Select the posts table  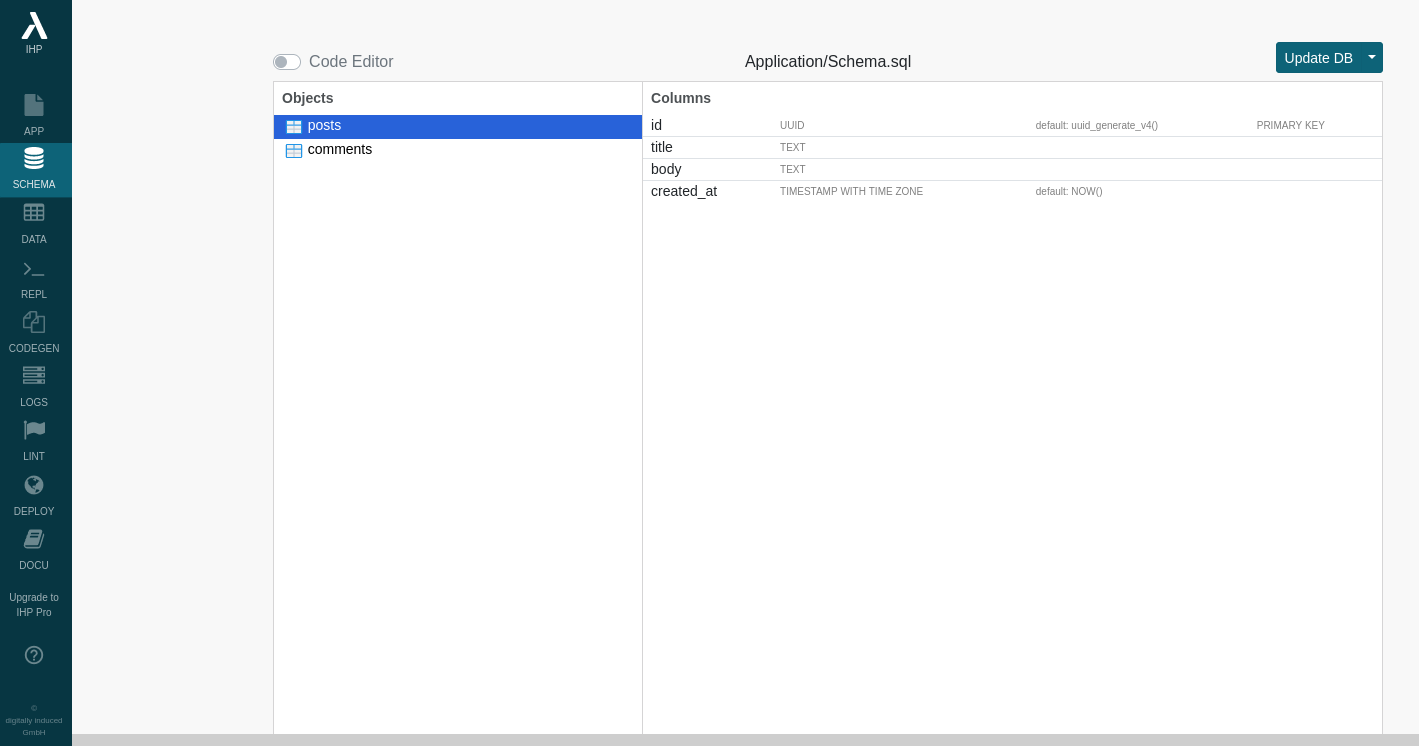pos(325,126)
